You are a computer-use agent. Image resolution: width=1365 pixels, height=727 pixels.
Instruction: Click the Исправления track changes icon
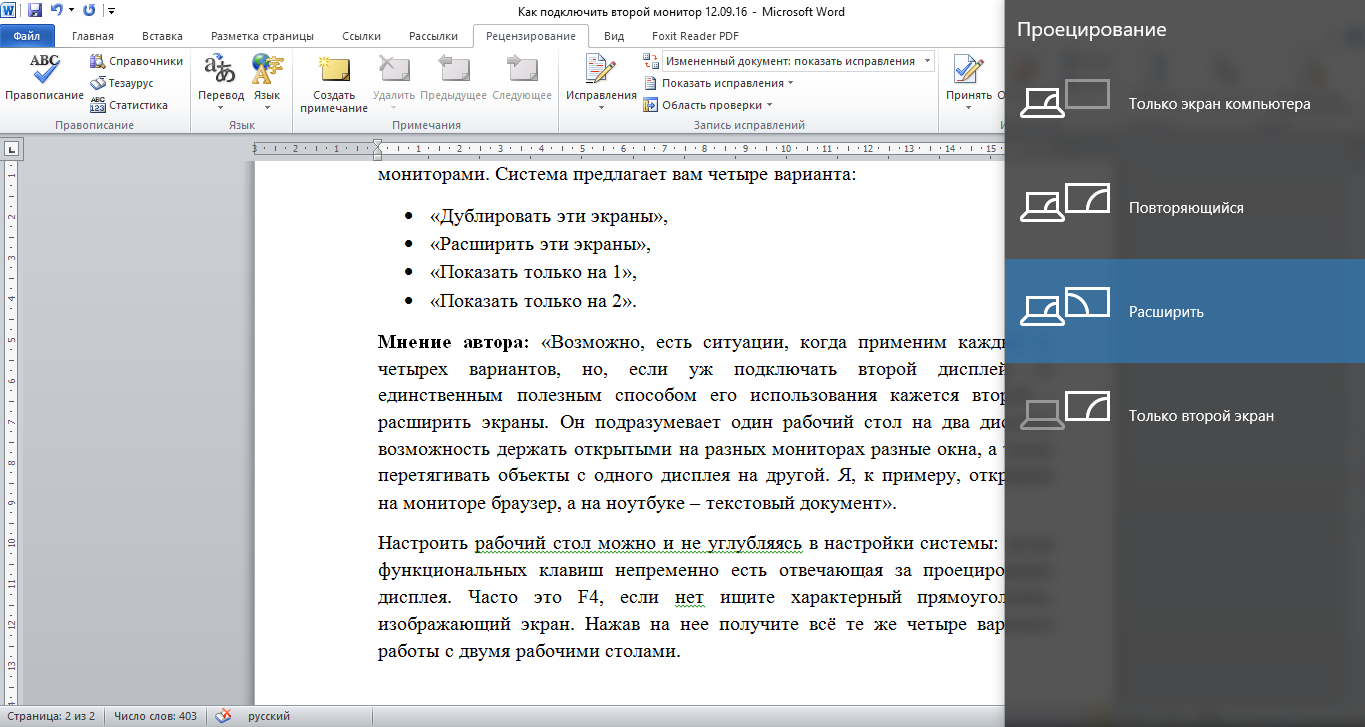600,77
